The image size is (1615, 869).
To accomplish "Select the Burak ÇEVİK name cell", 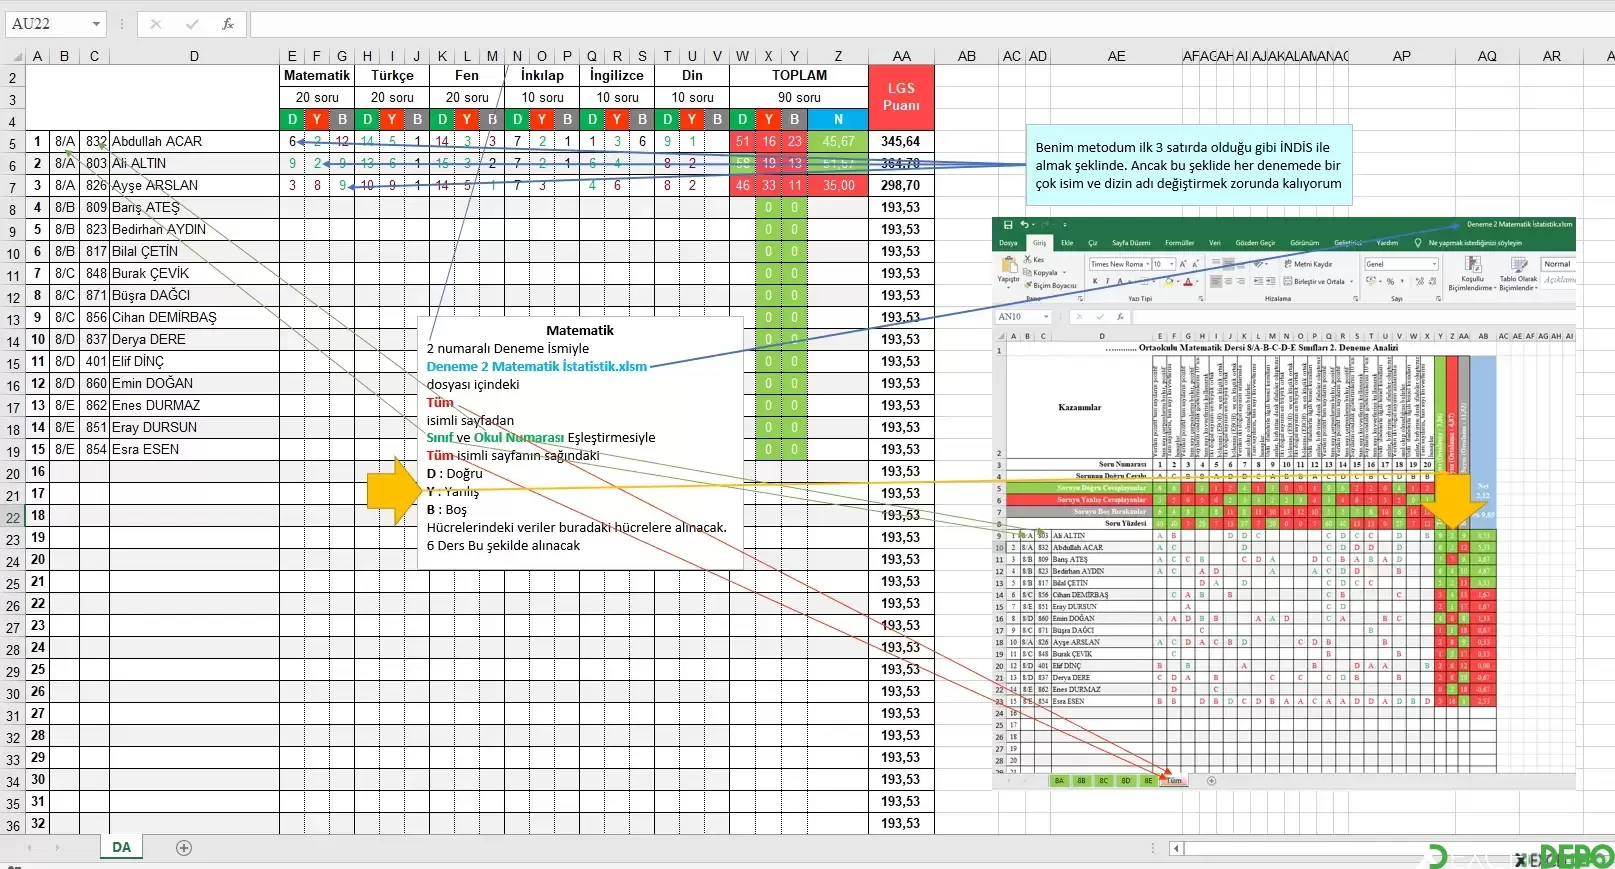I will click(x=194, y=274).
